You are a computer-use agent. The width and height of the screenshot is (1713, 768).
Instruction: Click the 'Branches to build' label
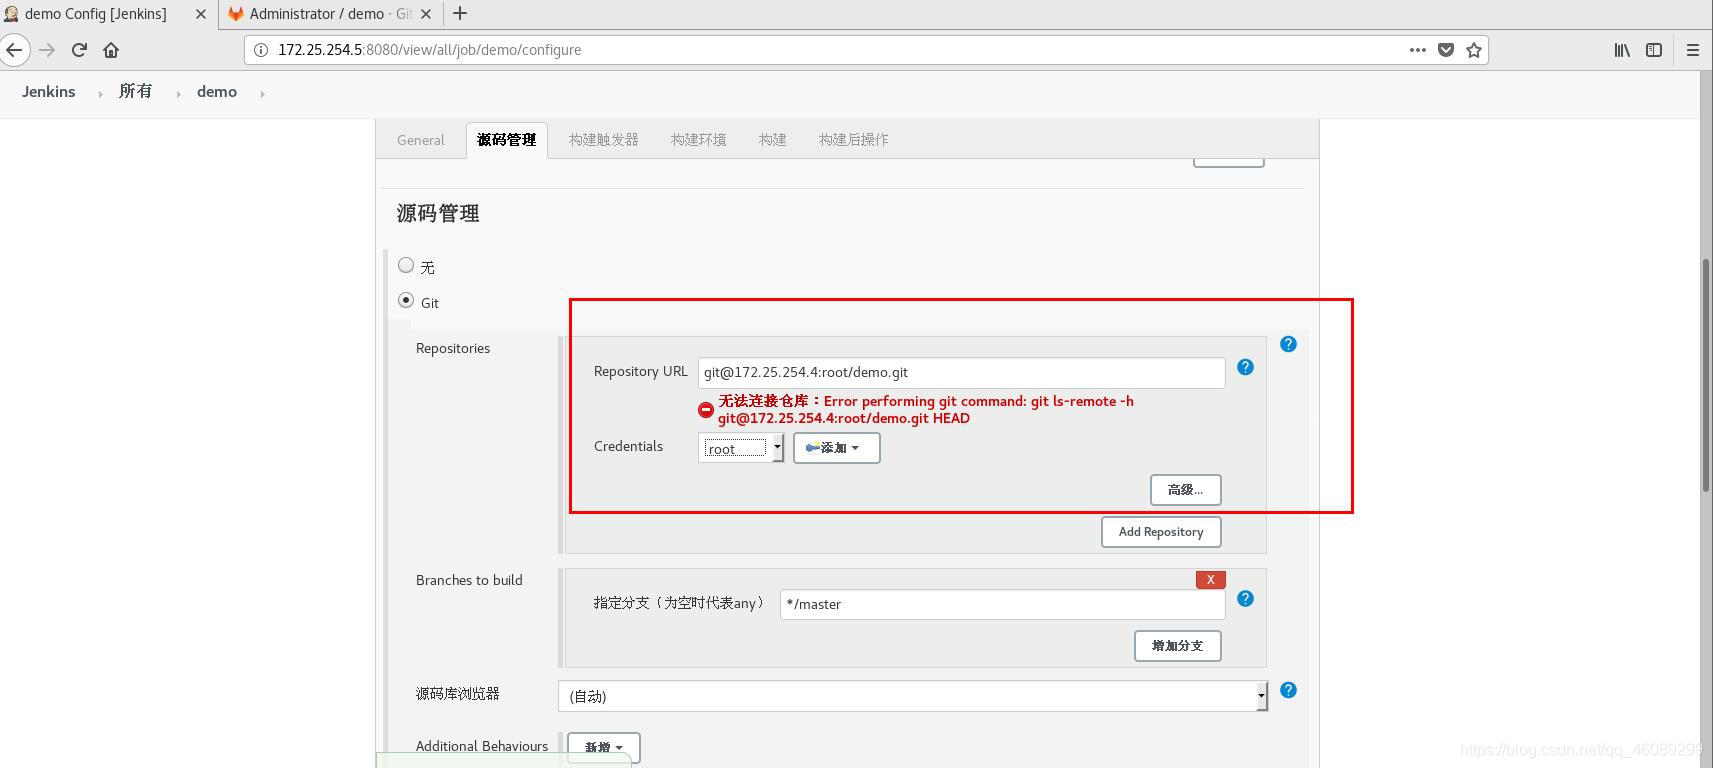click(469, 580)
